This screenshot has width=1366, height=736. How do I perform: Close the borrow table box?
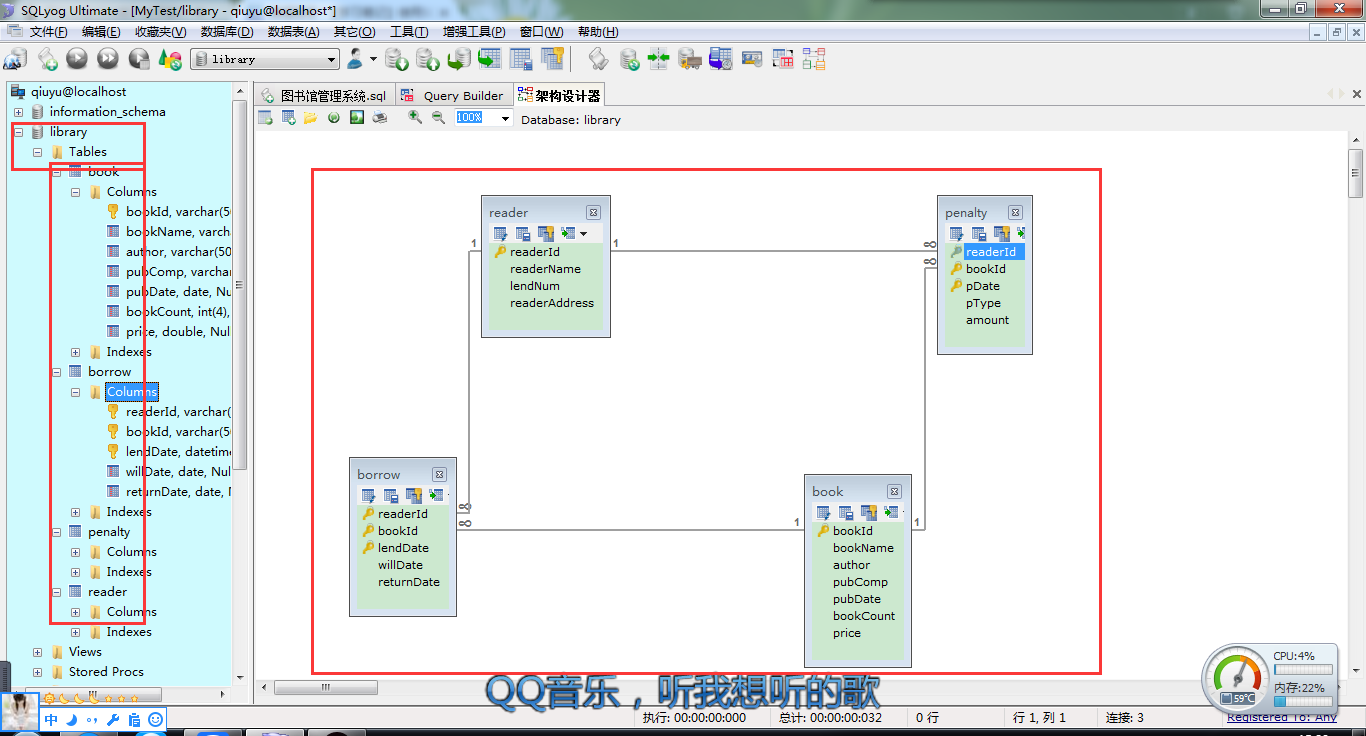point(439,474)
